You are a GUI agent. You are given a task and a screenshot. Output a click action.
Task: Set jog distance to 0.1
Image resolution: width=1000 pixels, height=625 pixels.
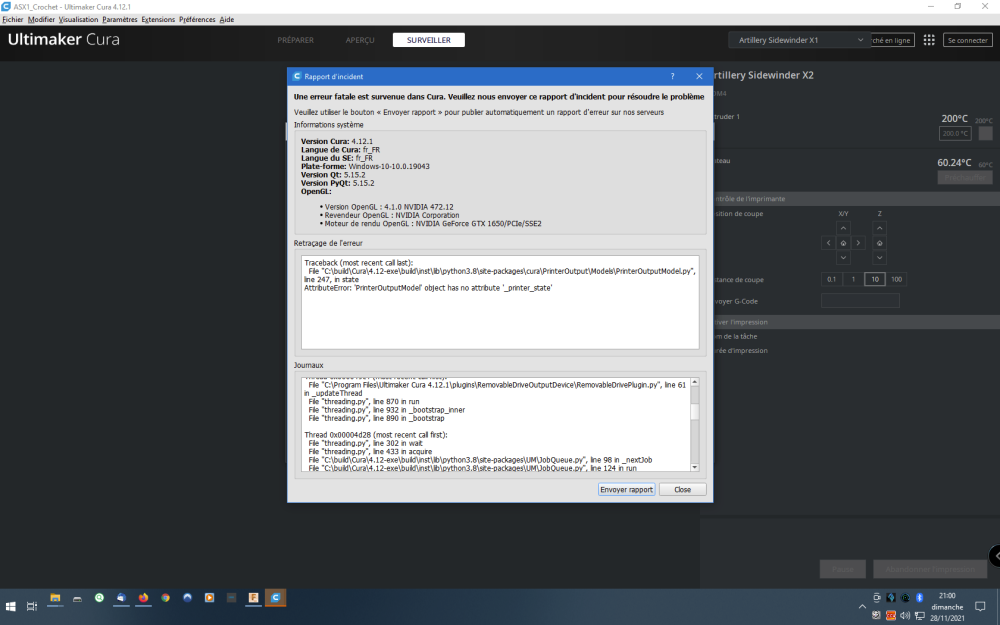coord(832,279)
